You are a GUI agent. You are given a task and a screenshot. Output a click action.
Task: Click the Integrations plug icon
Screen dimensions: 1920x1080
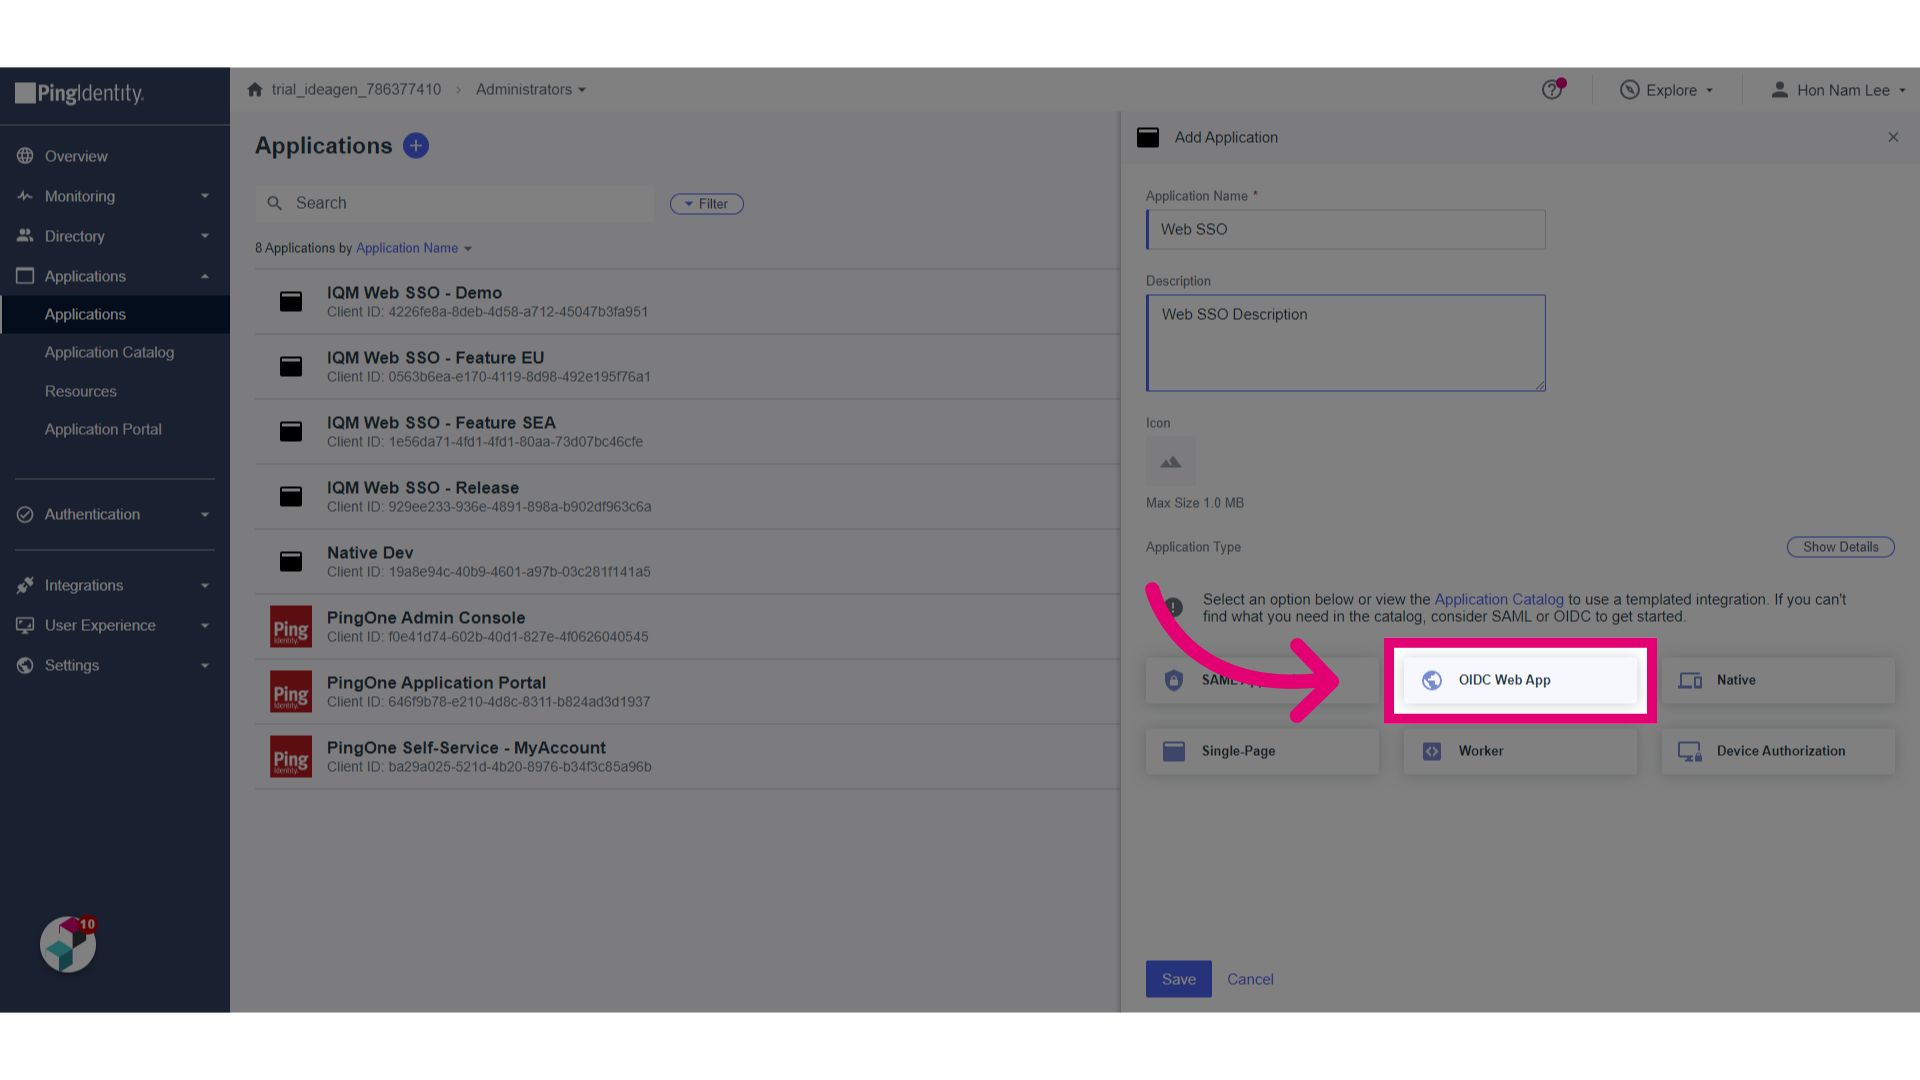pos(25,585)
